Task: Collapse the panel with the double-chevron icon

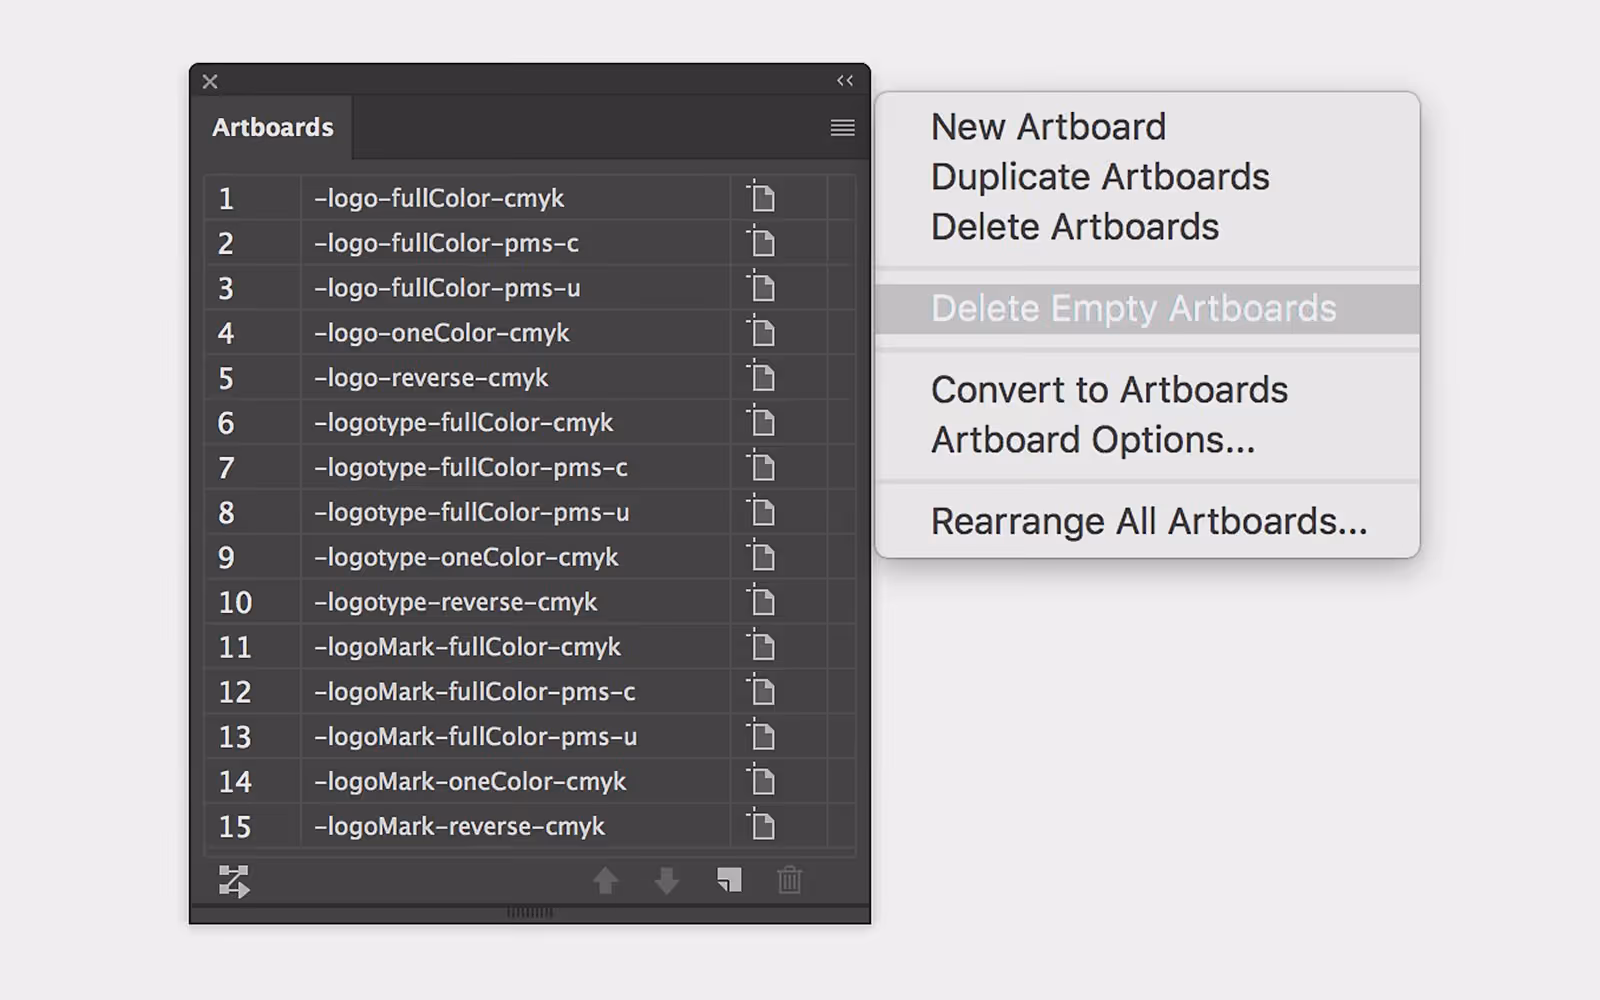Action: pyautogui.click(x=845, y=81)
